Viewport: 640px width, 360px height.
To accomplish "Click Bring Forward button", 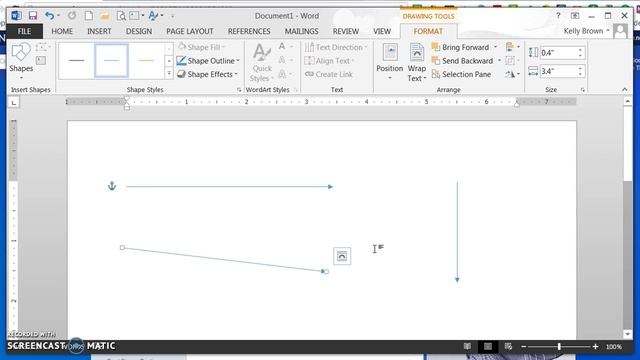I will pos(461,47).
